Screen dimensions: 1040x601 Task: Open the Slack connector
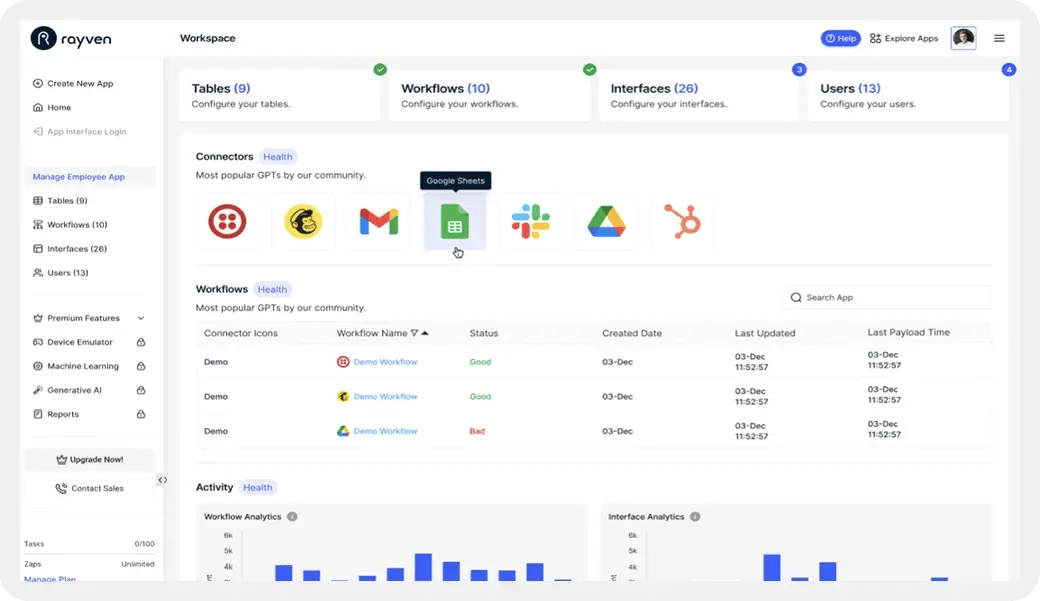pos(531,221)
